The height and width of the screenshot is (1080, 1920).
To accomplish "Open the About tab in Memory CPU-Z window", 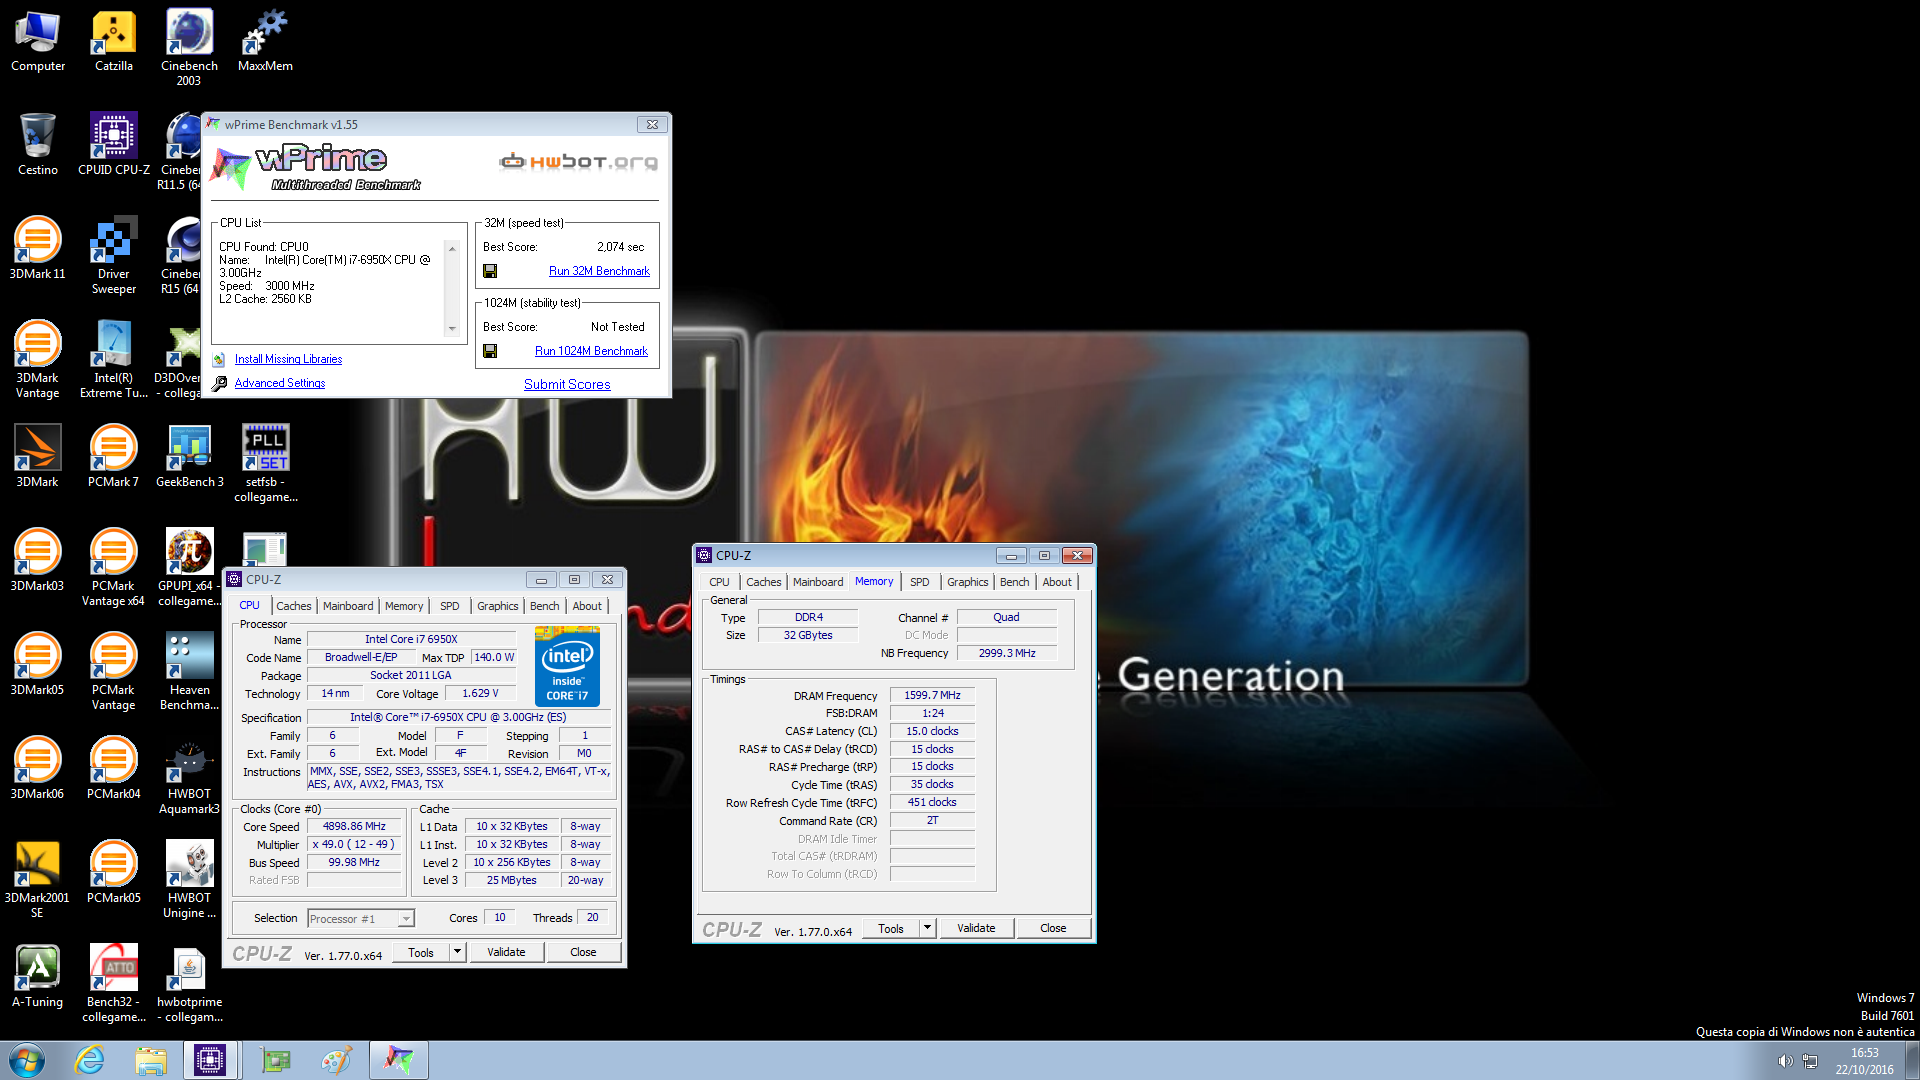I will pyautogui.click(x=1057, y=582).
